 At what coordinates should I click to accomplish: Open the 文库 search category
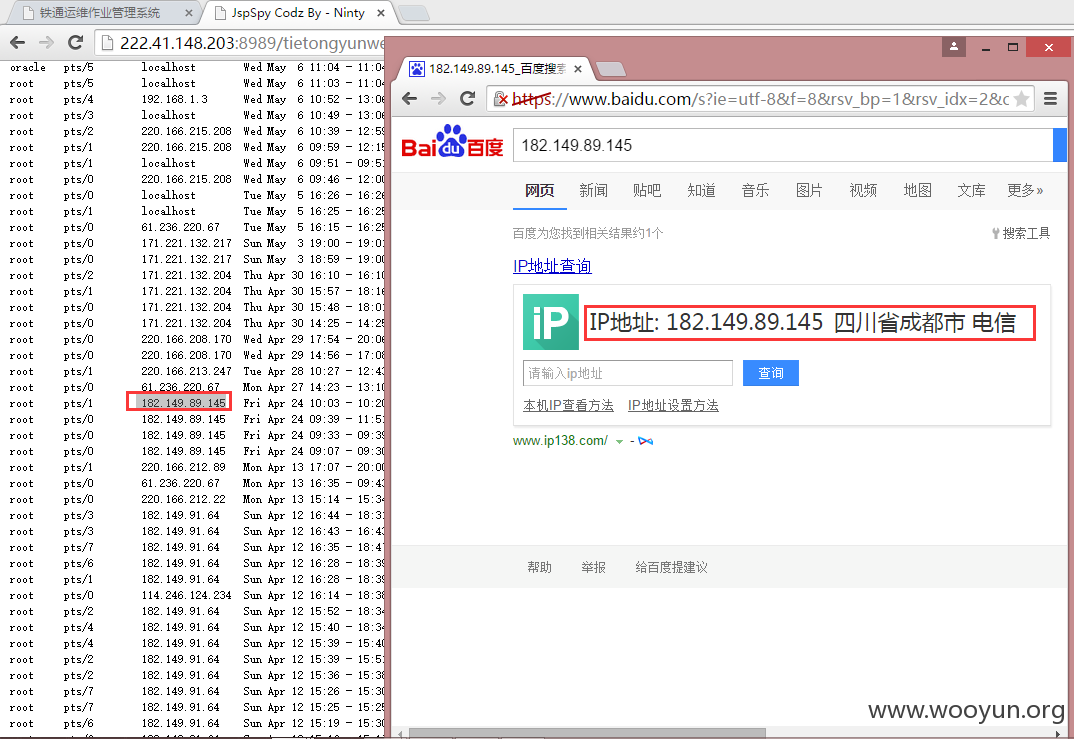971,190
